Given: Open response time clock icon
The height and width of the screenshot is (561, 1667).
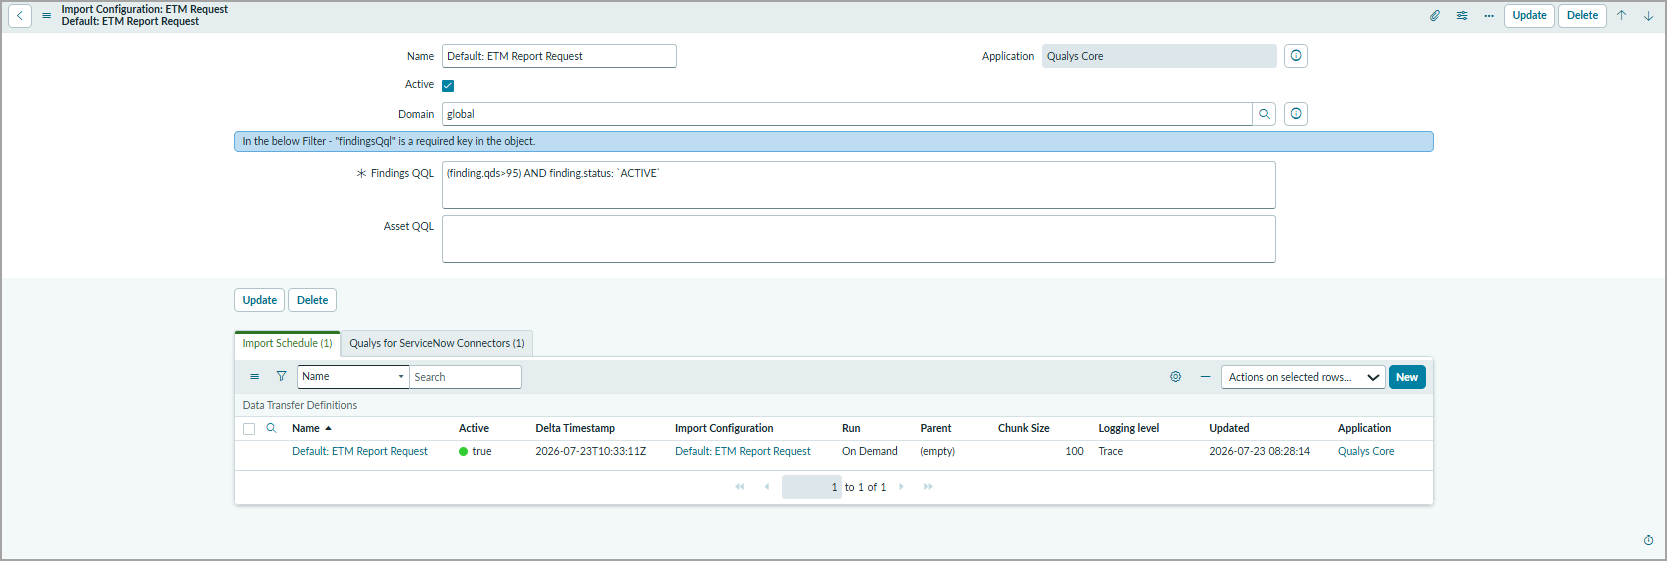Looking at the screenshot, I should click(x=1648, y=540).
